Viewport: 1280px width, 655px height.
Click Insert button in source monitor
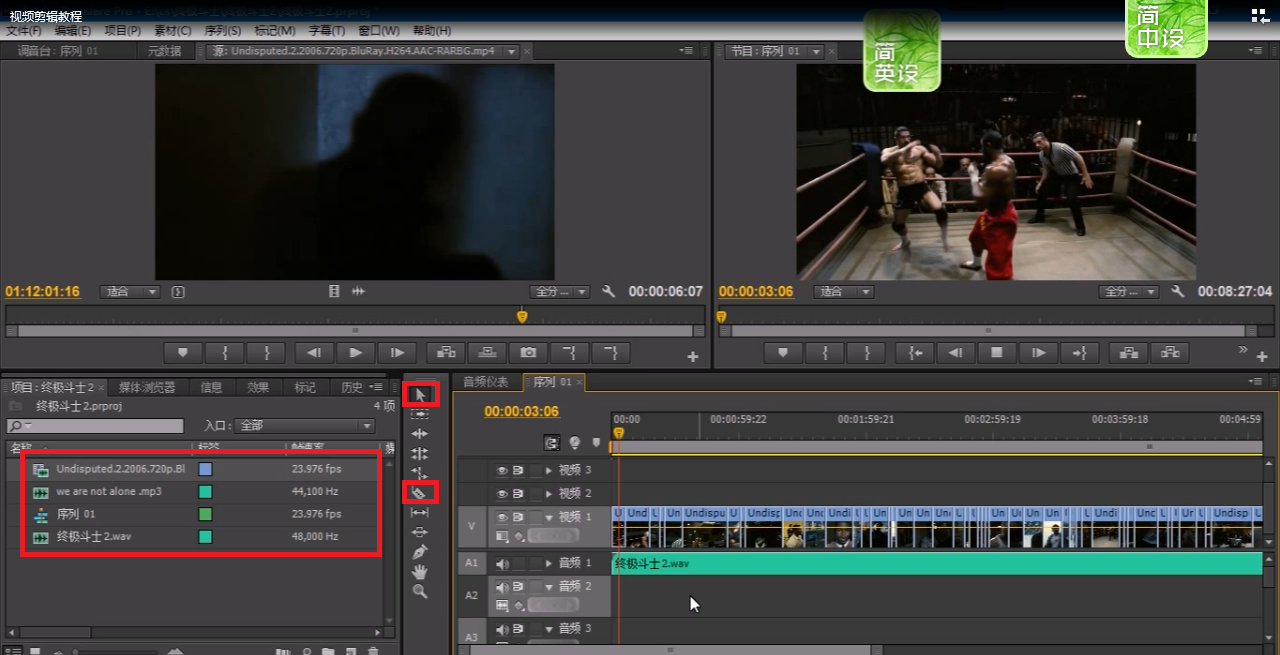click(445, 352)
